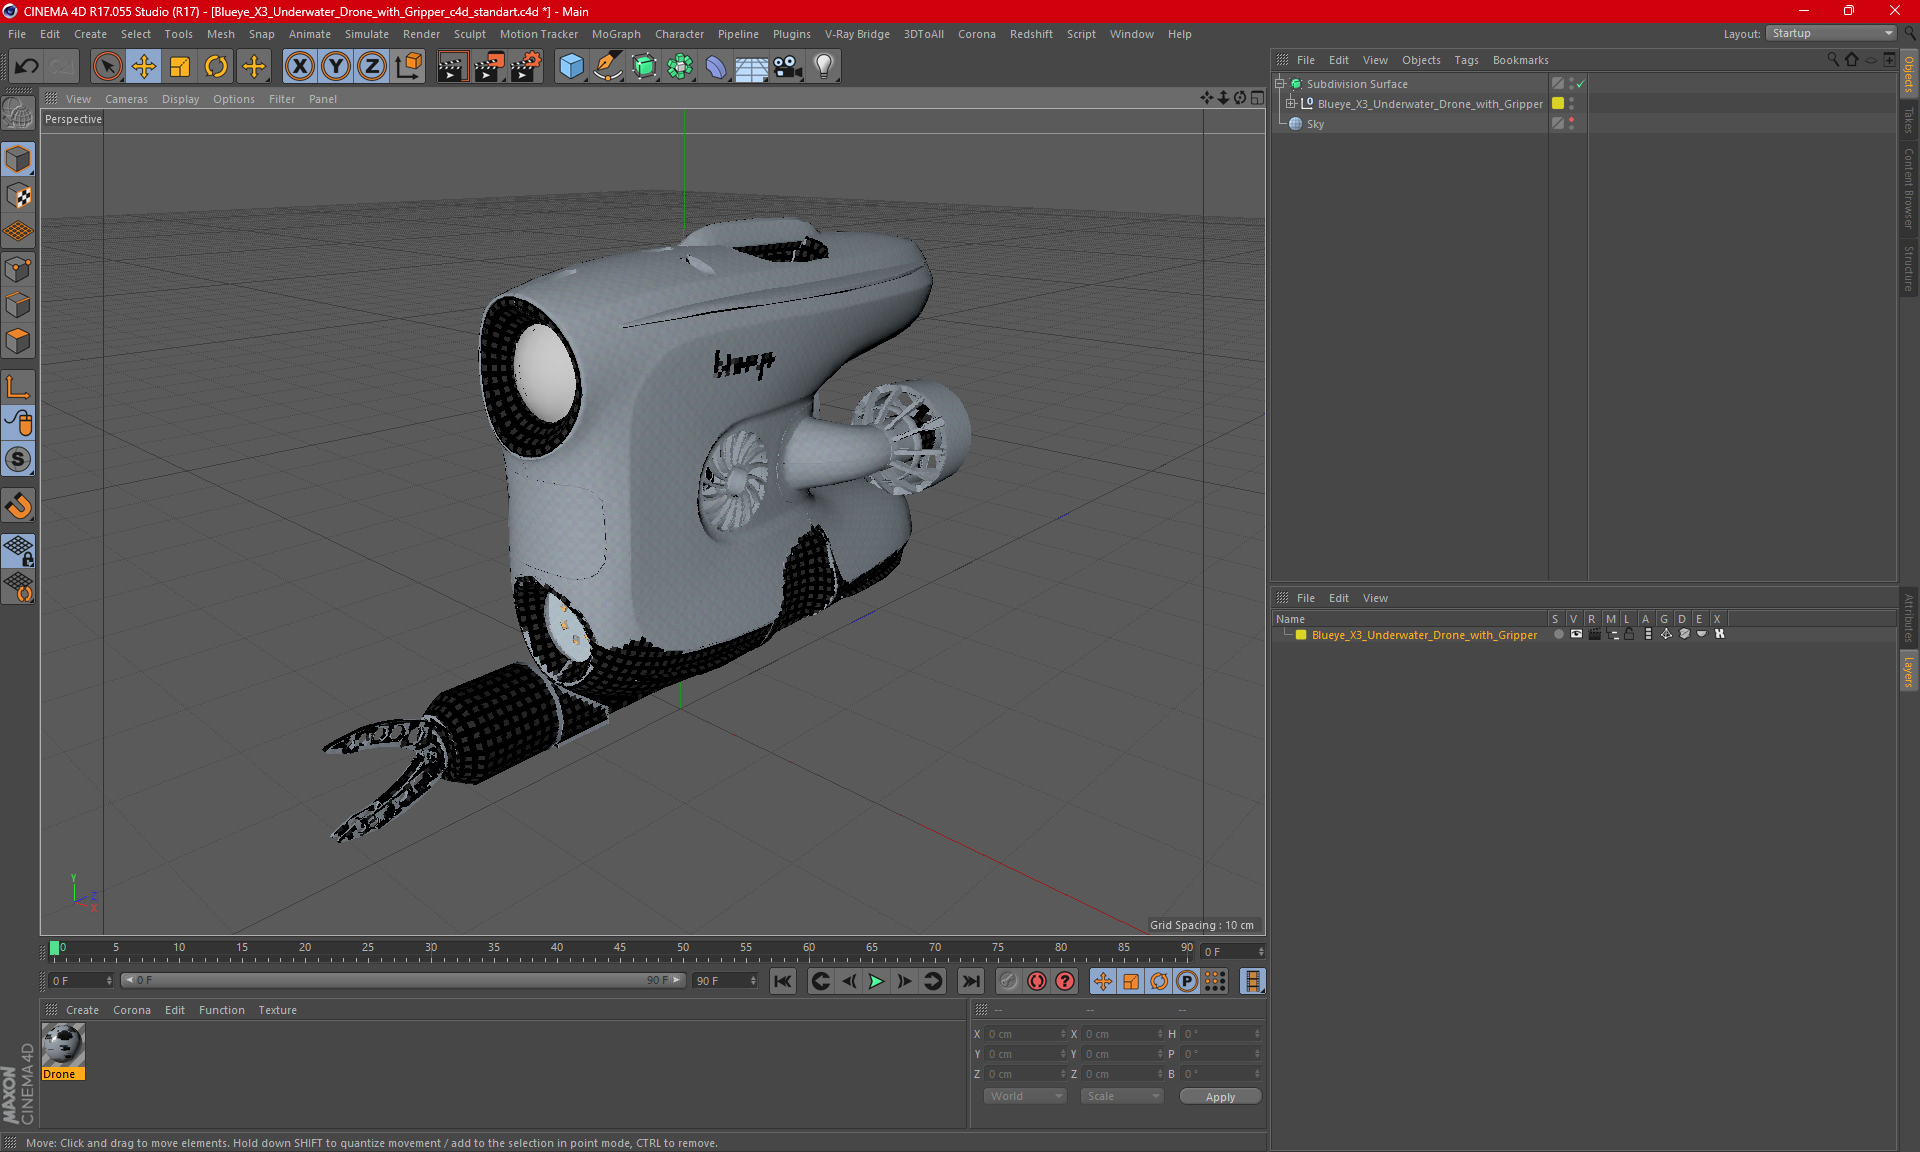1920x1152 pixels.
Task: Select the Live Selection tool
Action: [107, 67]
